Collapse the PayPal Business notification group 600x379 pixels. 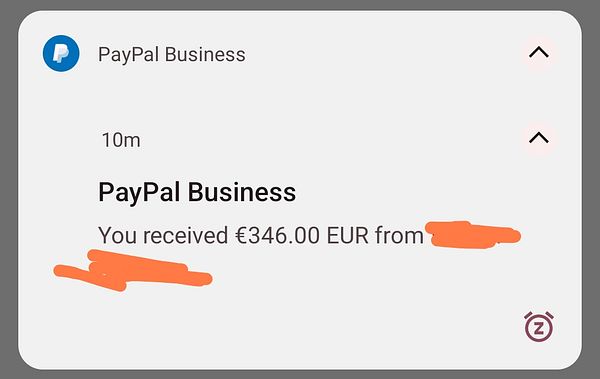click(x=539, y=52)
